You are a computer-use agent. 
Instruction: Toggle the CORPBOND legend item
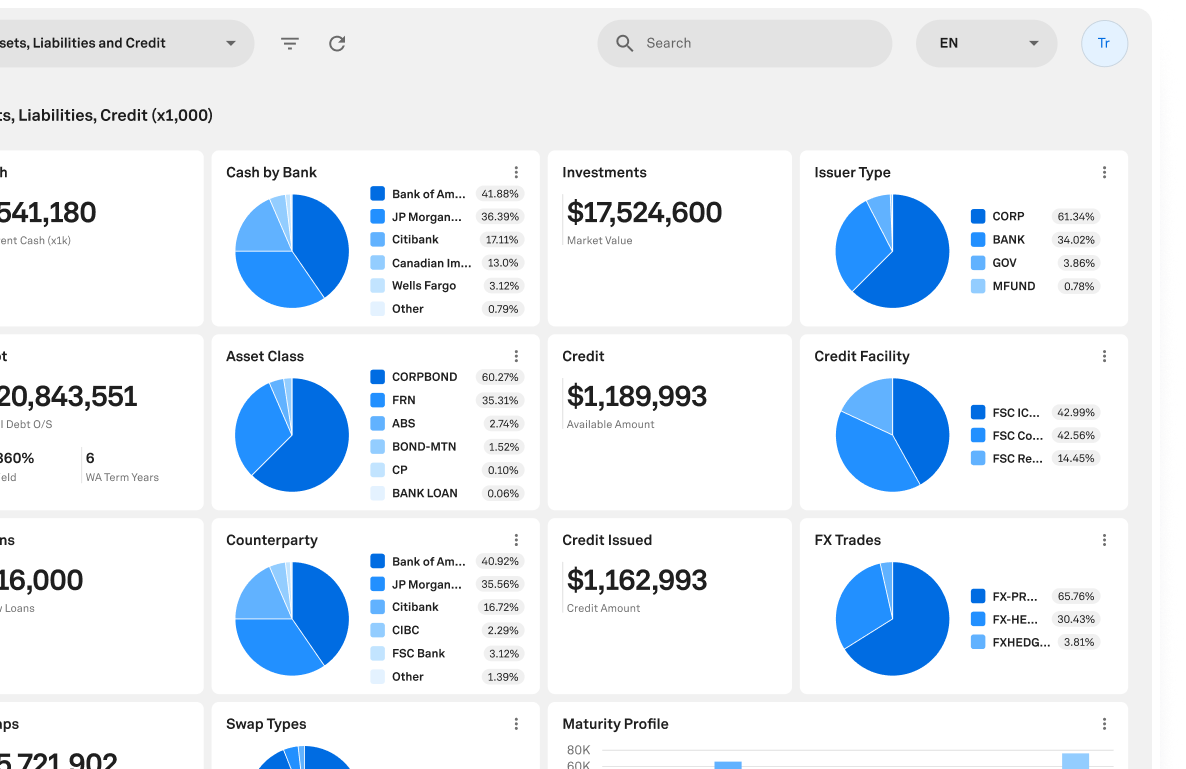(424, 377)
